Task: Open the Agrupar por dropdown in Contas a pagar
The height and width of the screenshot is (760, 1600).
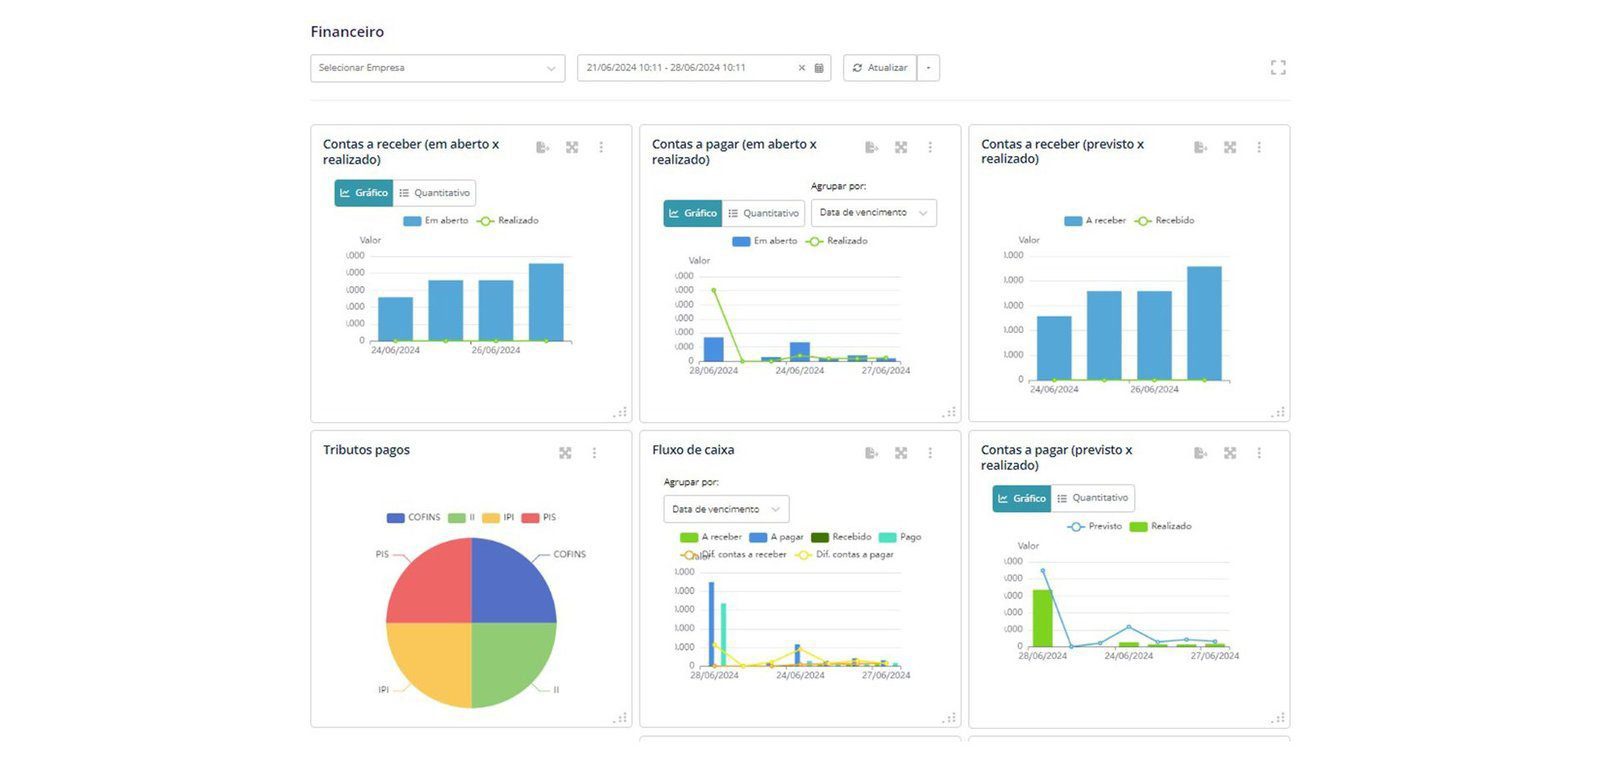Action: point(873,213)
